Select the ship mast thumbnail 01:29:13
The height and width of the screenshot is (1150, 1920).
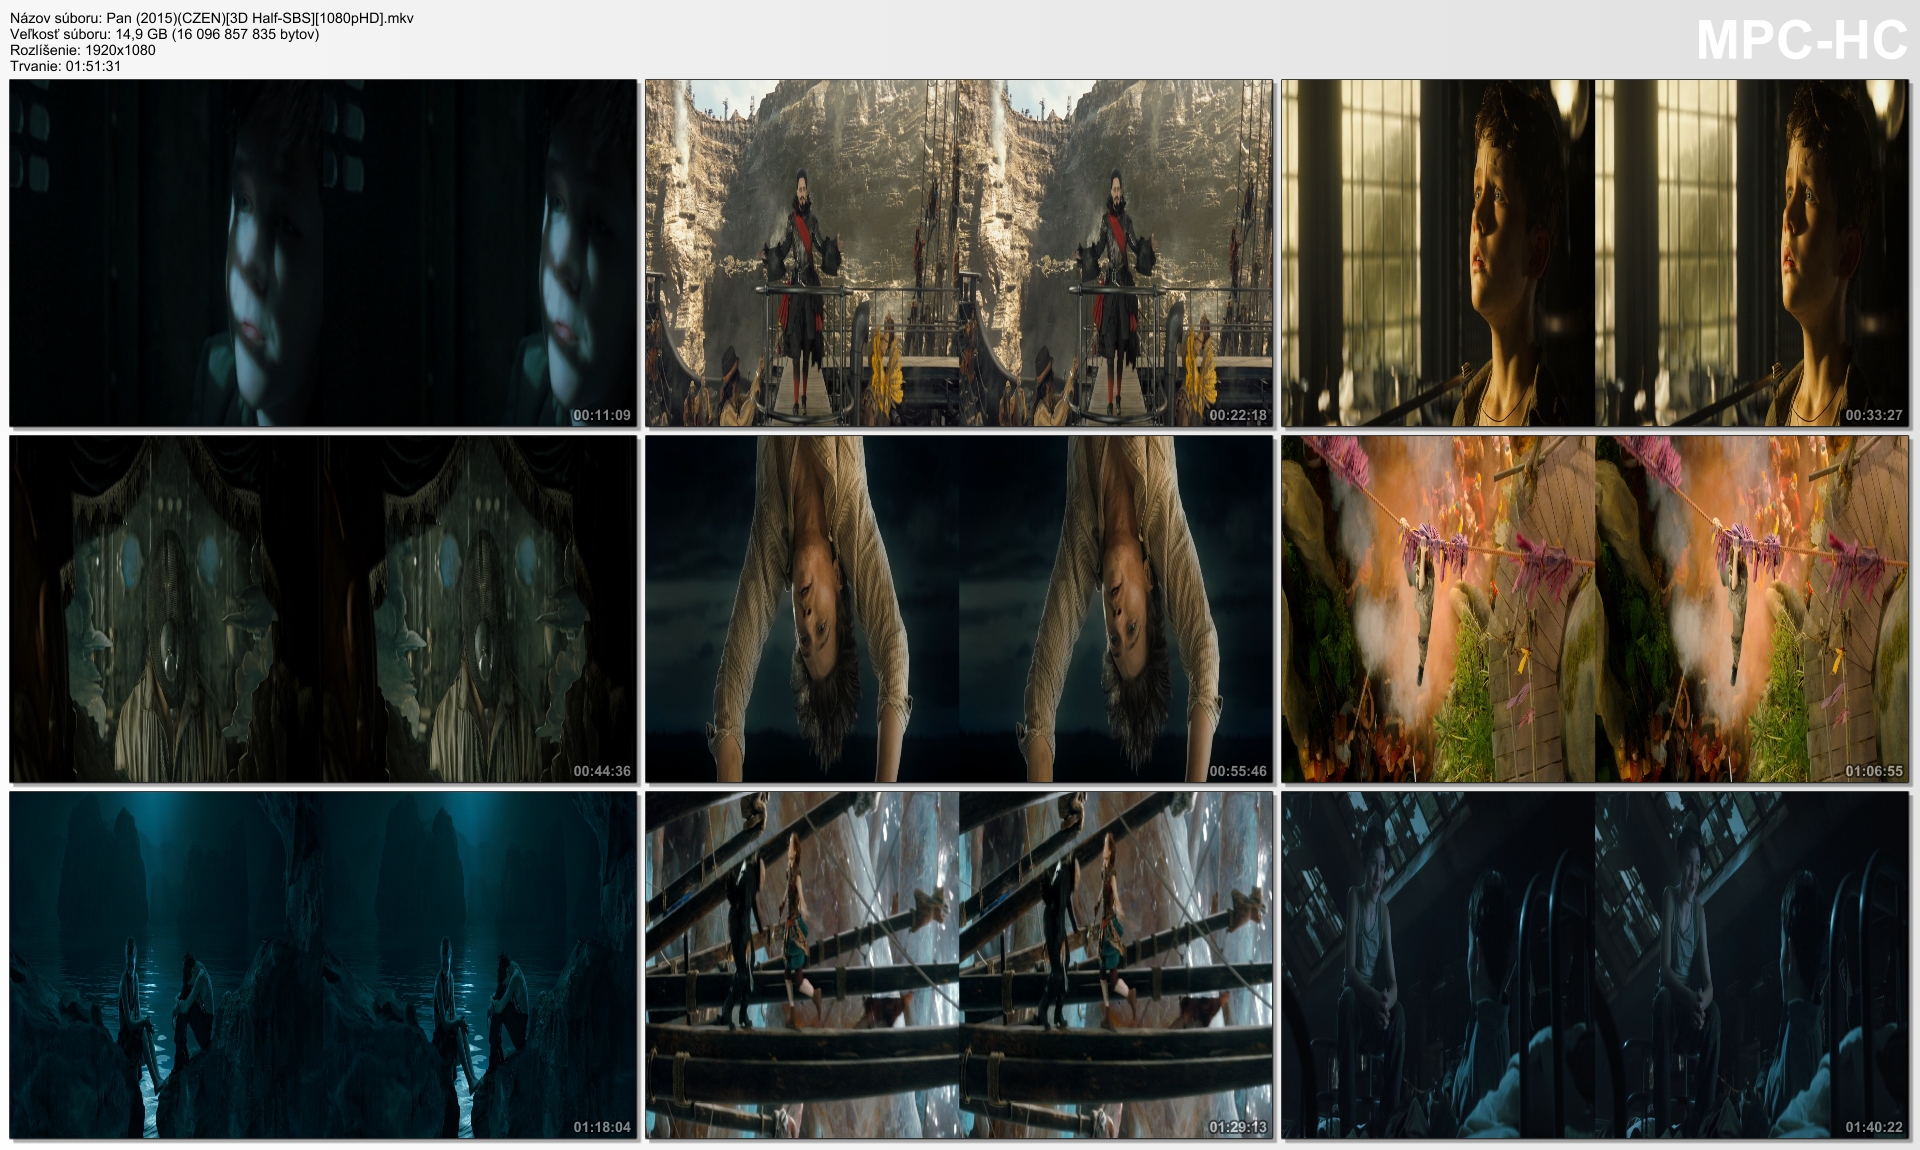click(959, 965)
